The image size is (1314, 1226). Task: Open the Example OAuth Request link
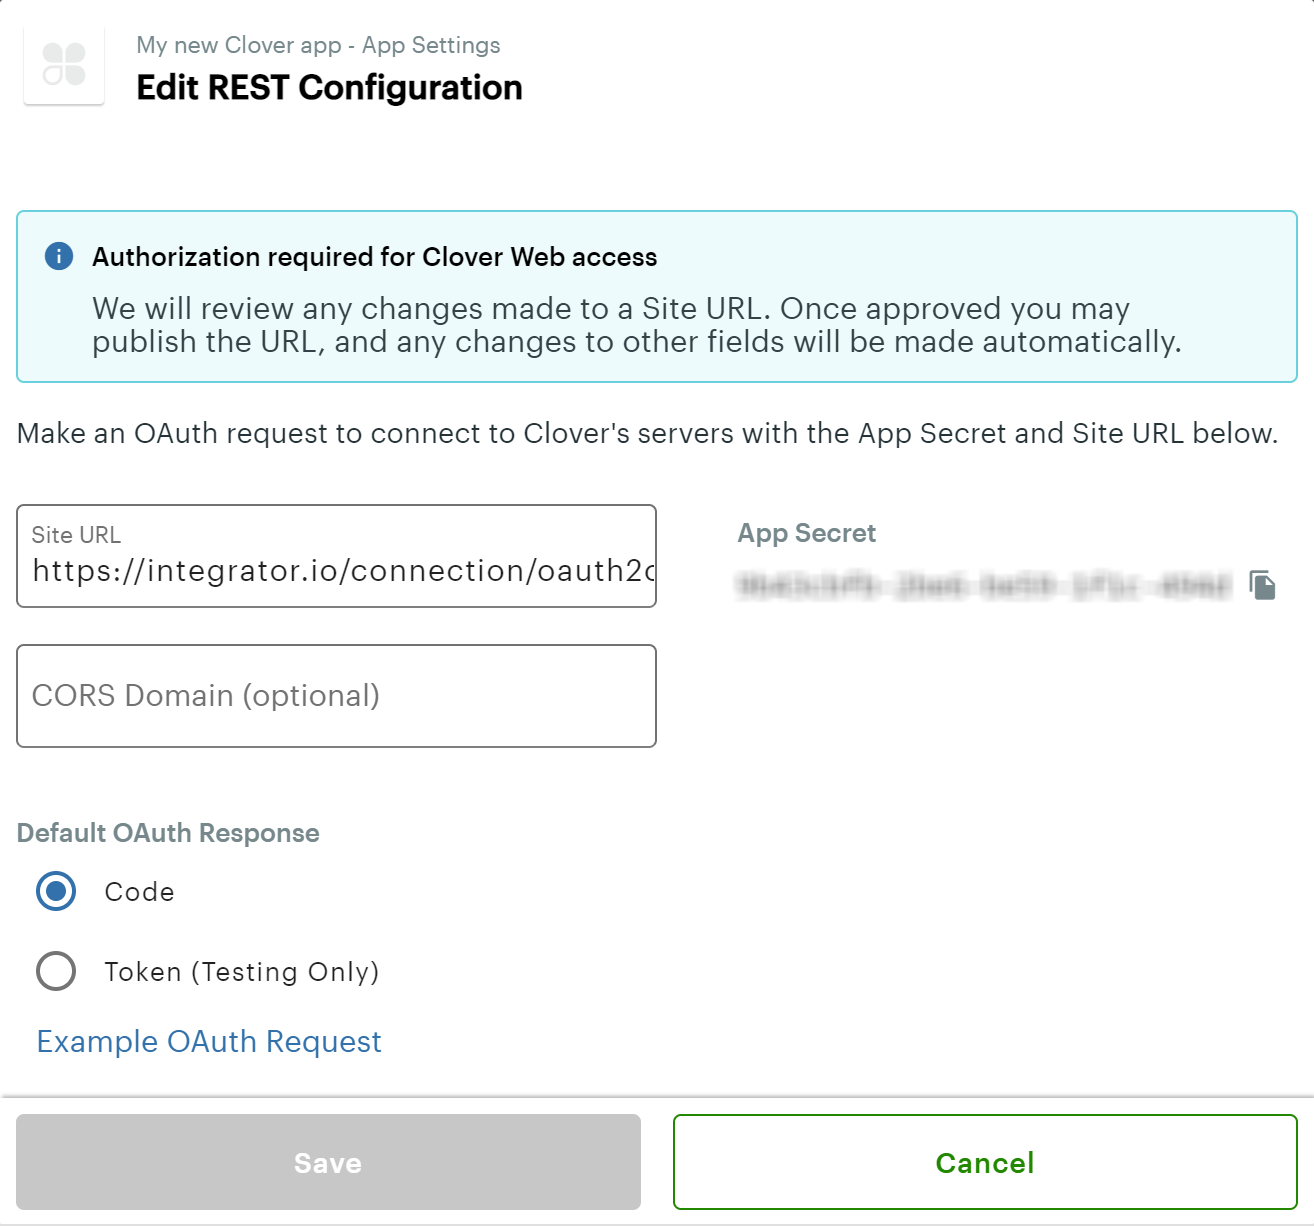[x=209, y=1042]
